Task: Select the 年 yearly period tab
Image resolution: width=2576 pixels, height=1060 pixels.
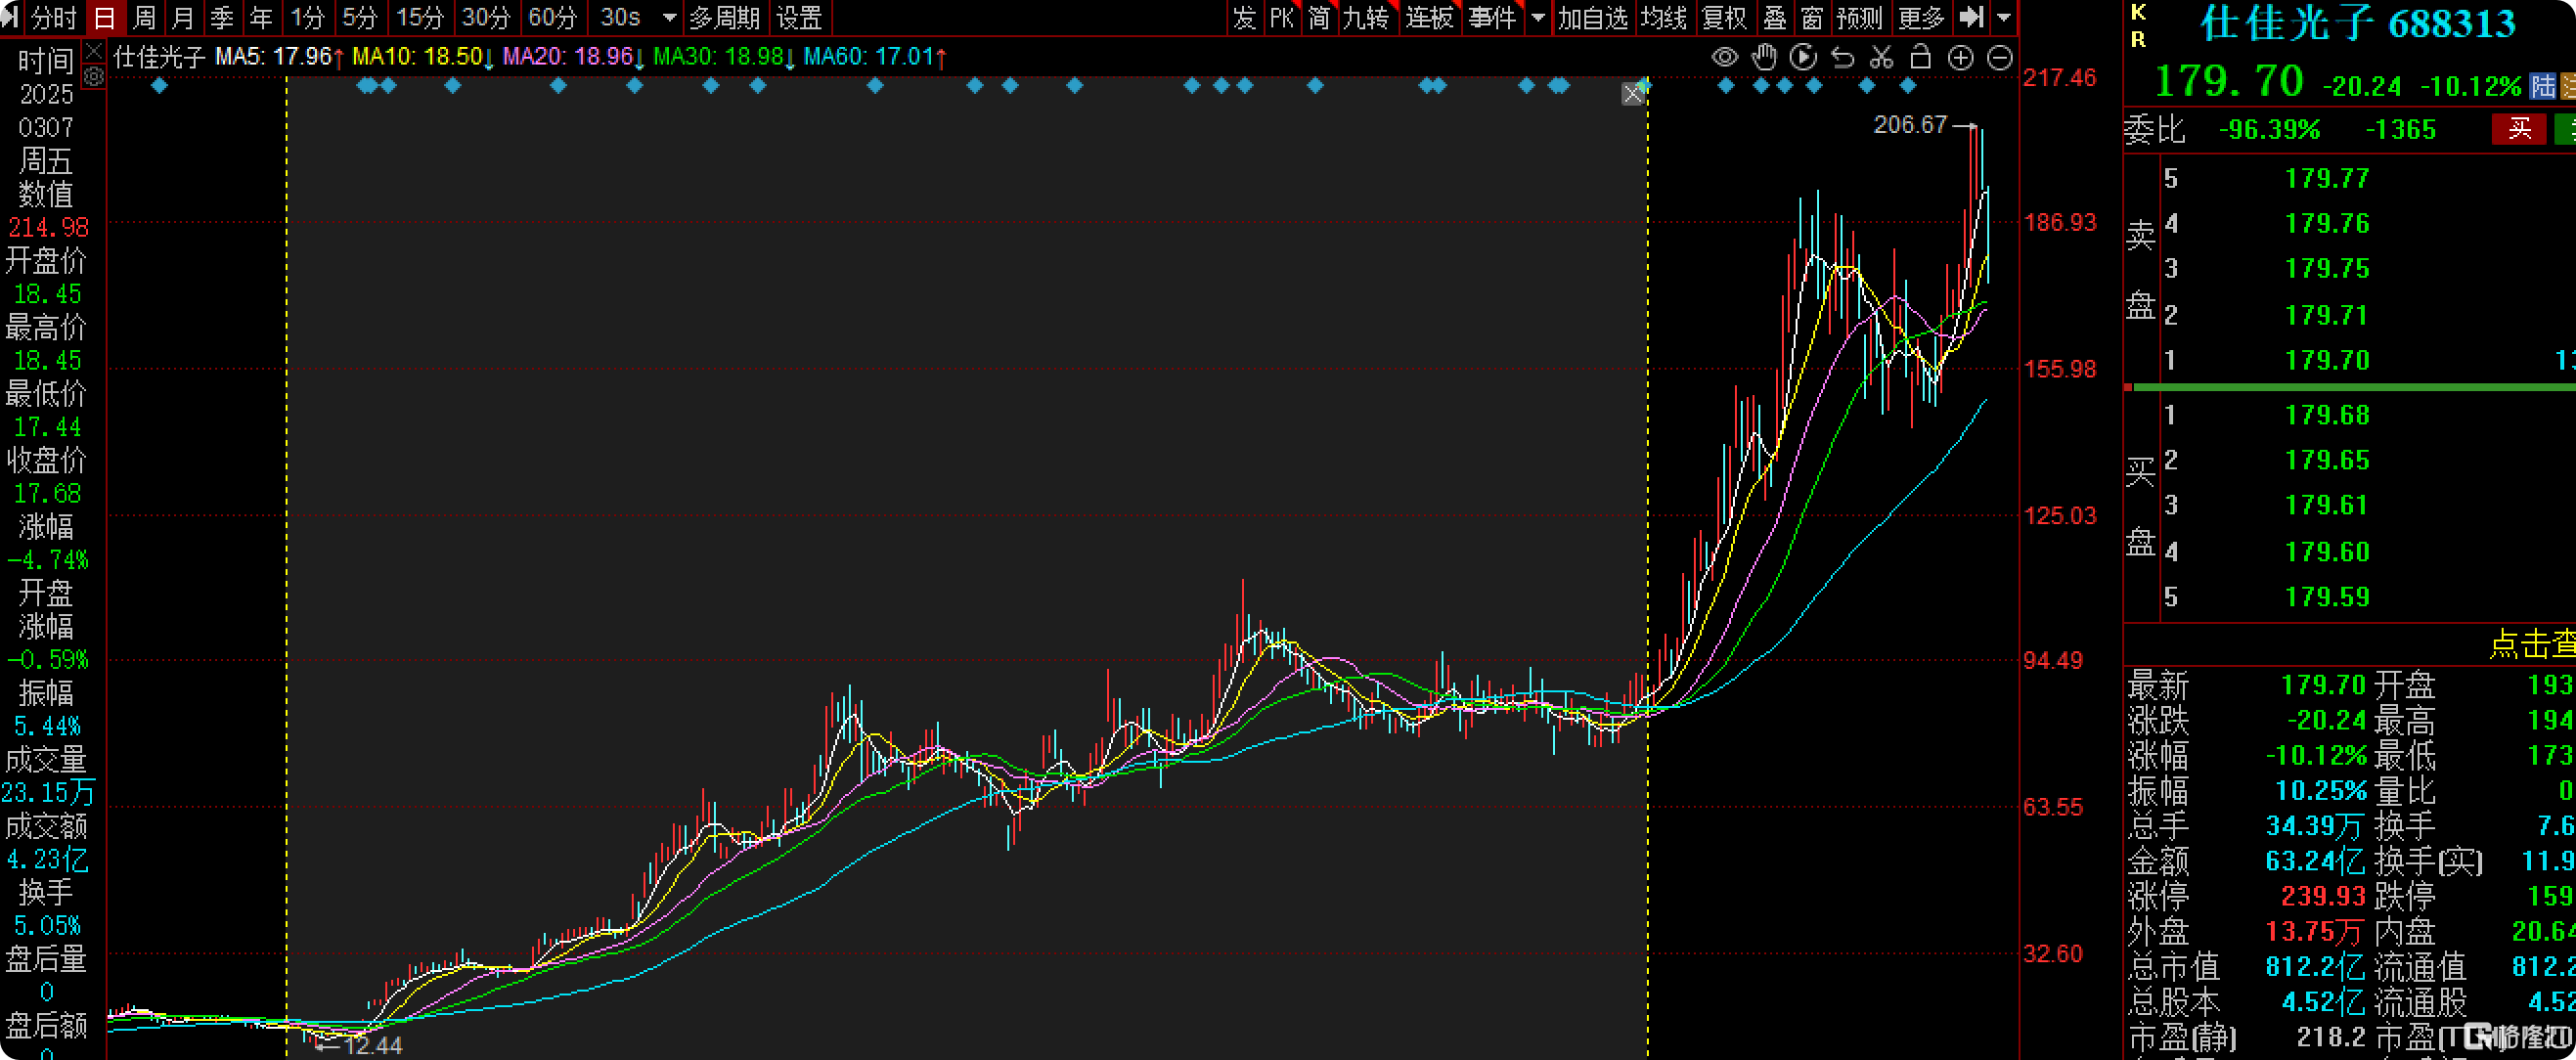Action: click(x=261, y=18)
